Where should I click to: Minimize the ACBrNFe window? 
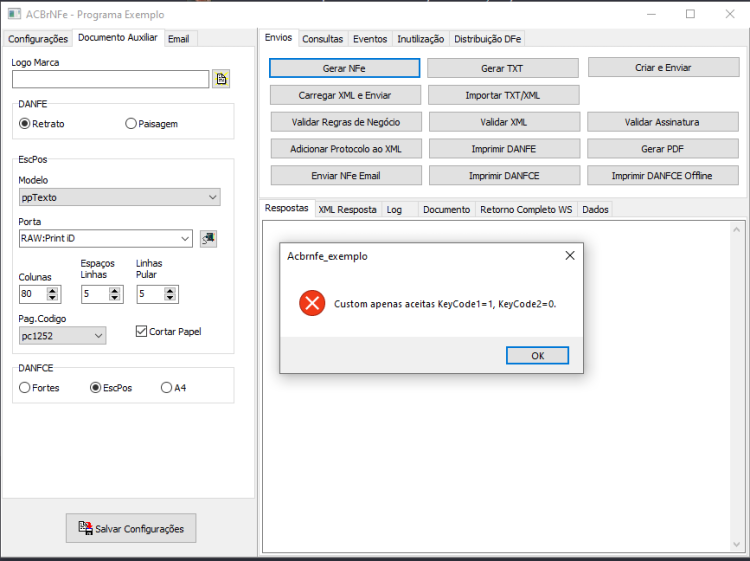pyautogui.click(x=651, y=14)
